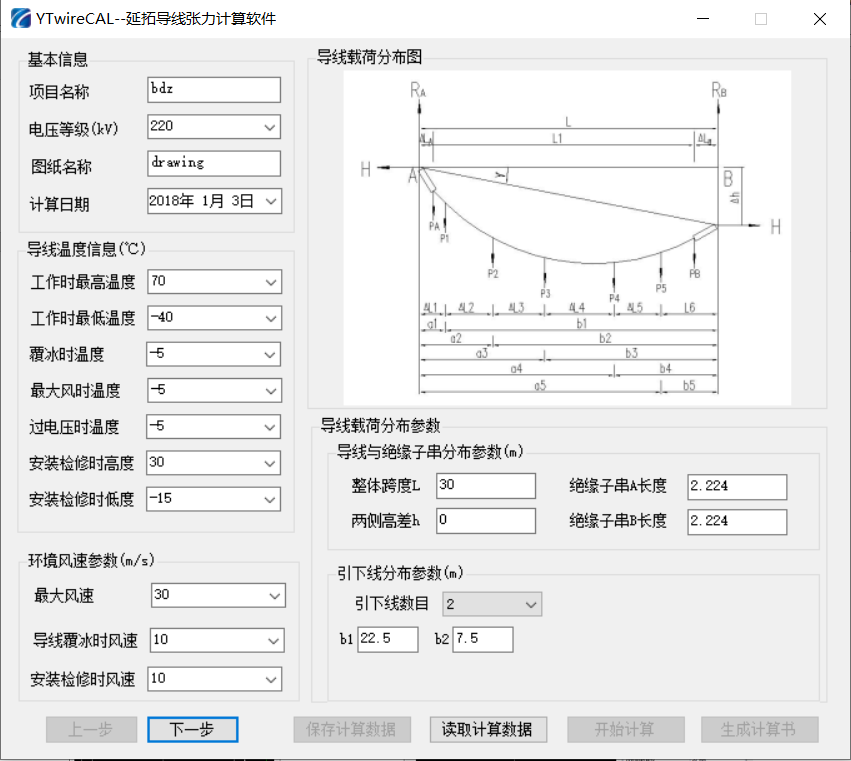Click the project name field containing bdz
This screenshot has height=761, width=851.
coord(213,89)
